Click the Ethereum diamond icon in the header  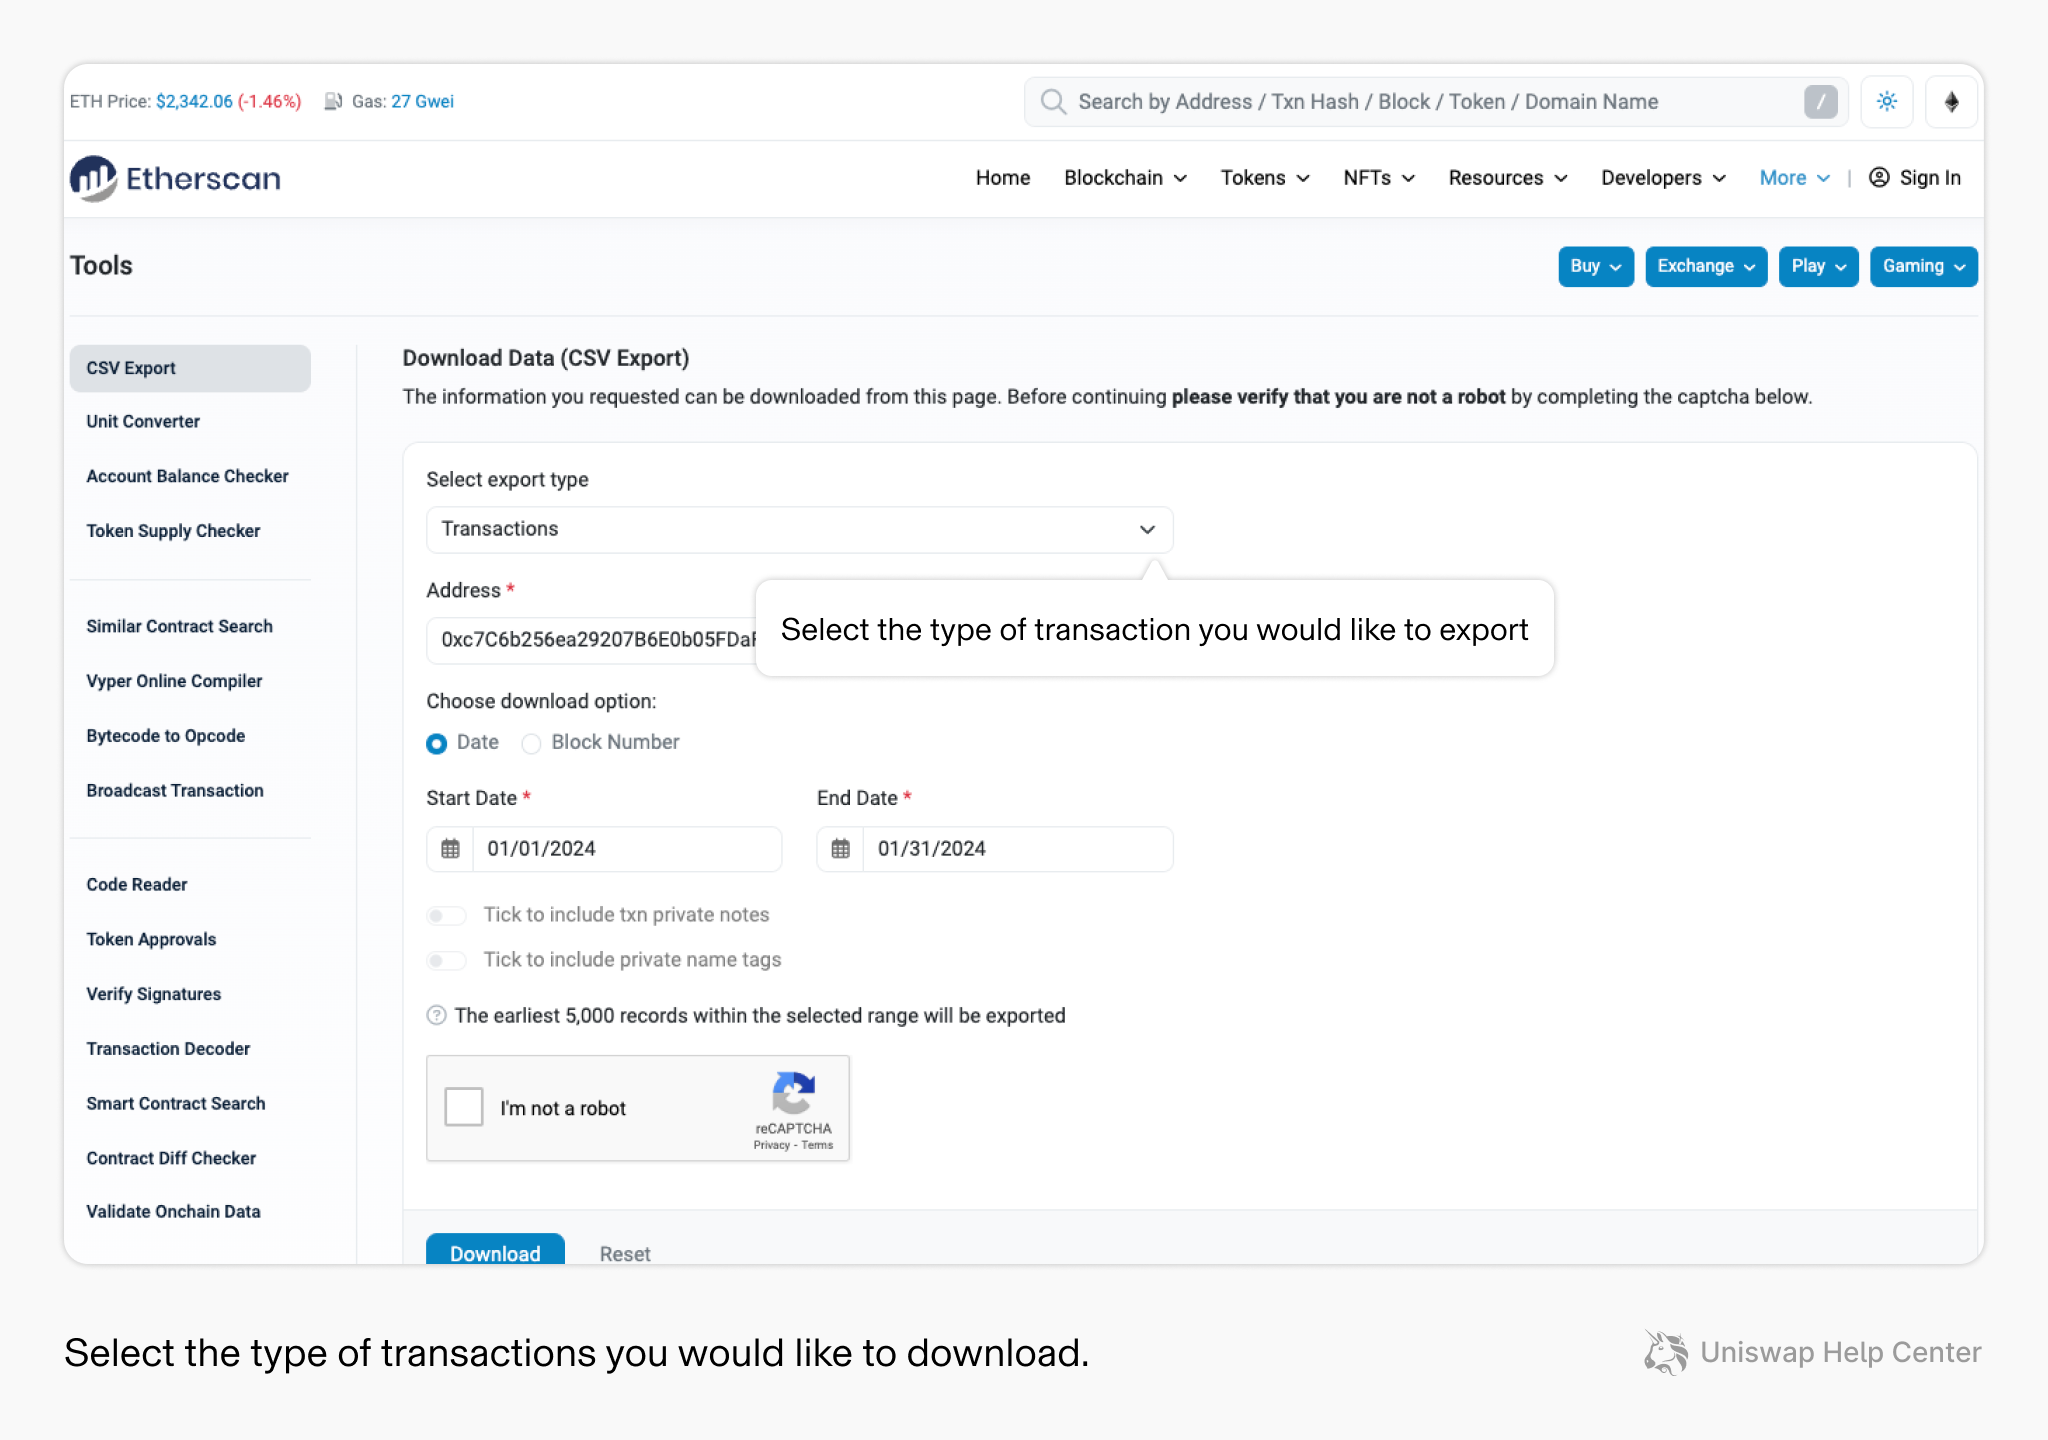click(x=1950, y=101)
